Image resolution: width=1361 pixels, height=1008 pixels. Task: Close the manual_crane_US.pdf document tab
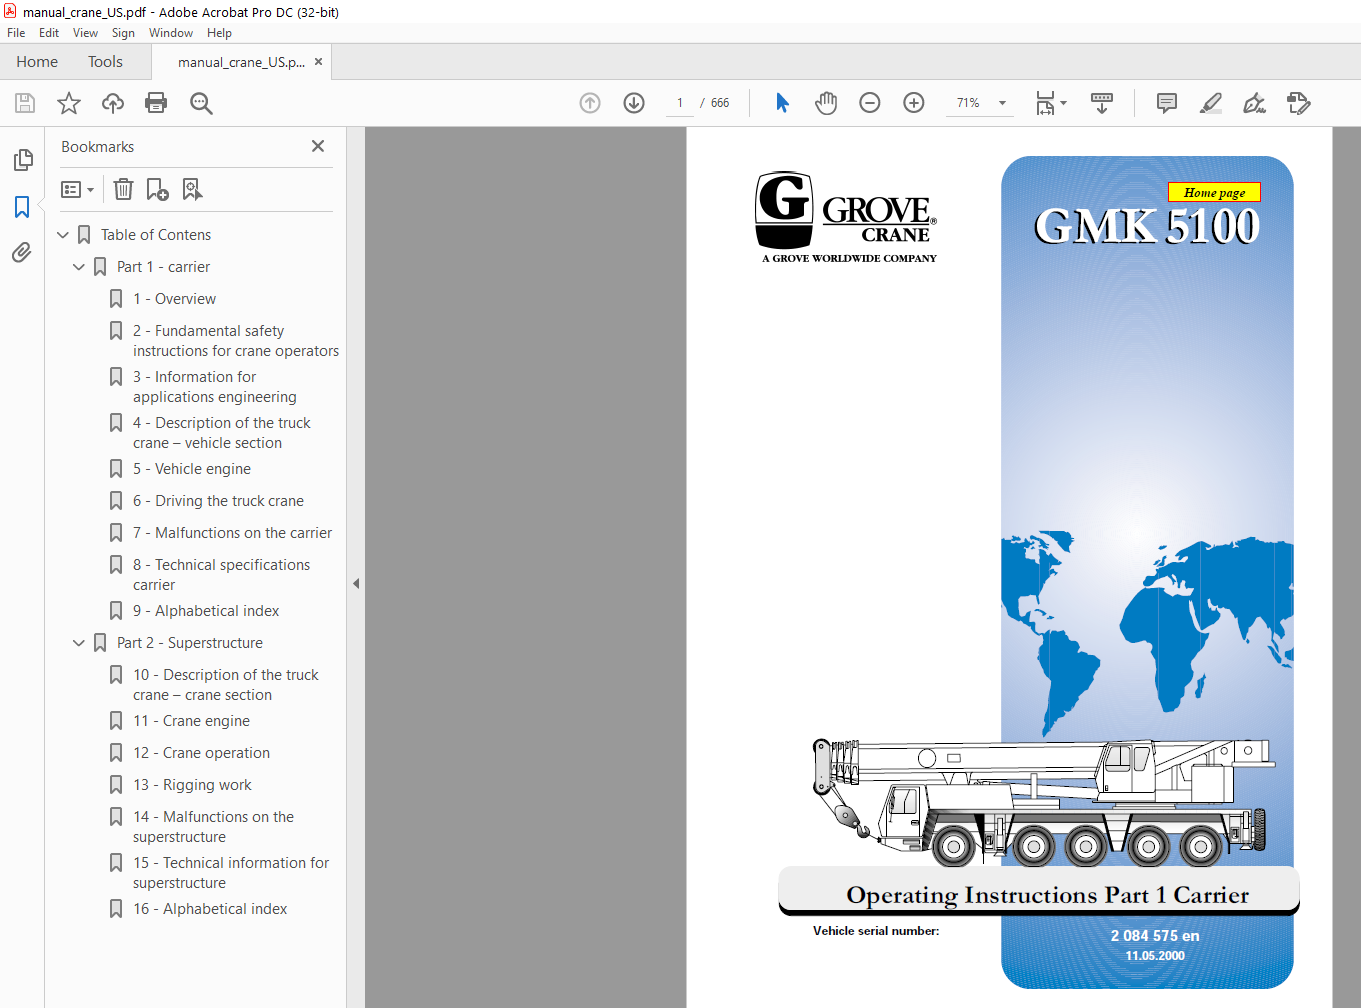(318, 61)
